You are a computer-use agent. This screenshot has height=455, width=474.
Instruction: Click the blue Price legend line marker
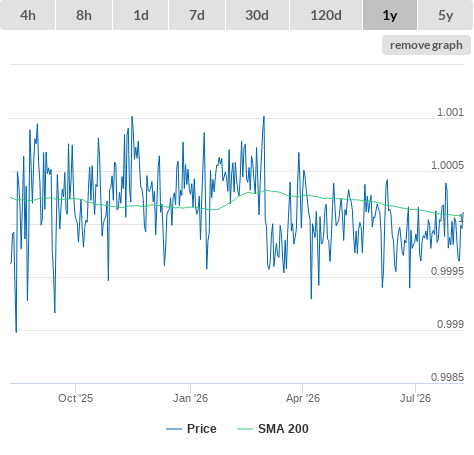click(174, 429)
